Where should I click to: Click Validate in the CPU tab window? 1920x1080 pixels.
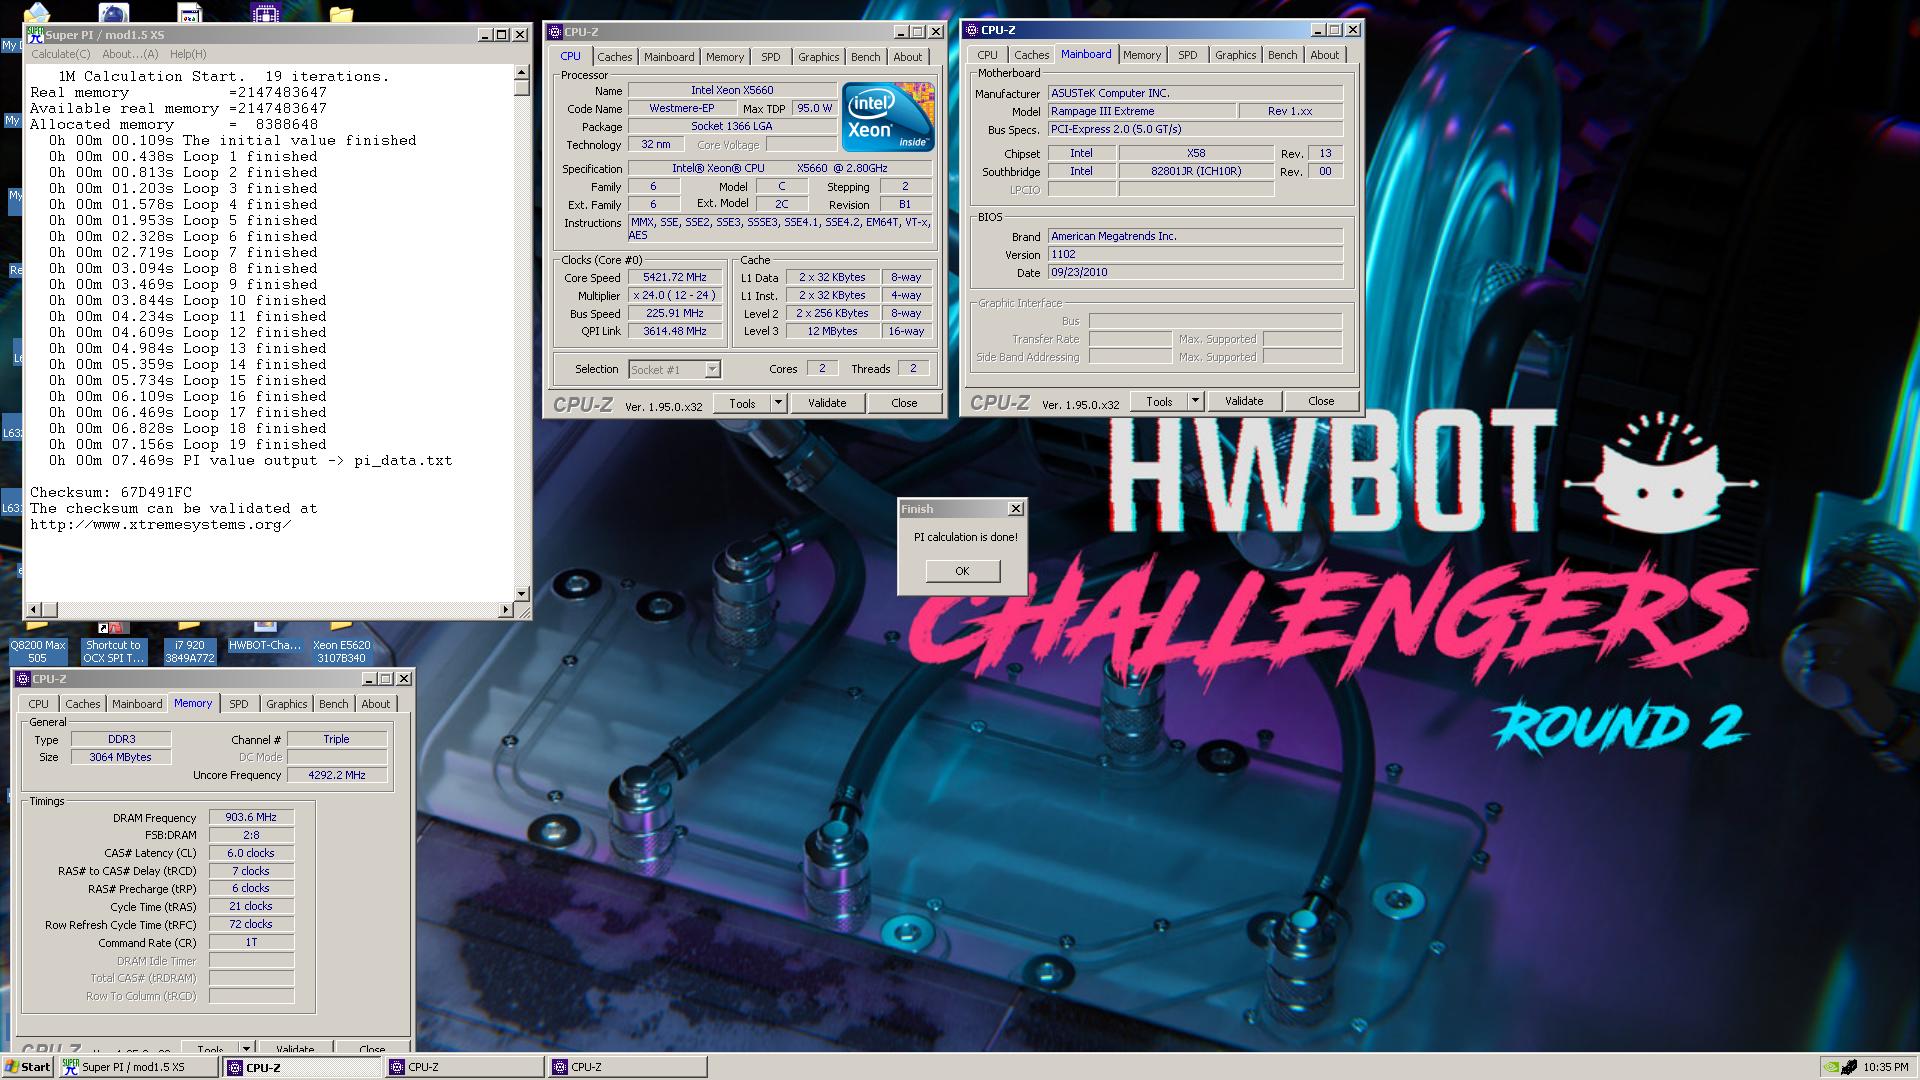[x=827, y=403]
